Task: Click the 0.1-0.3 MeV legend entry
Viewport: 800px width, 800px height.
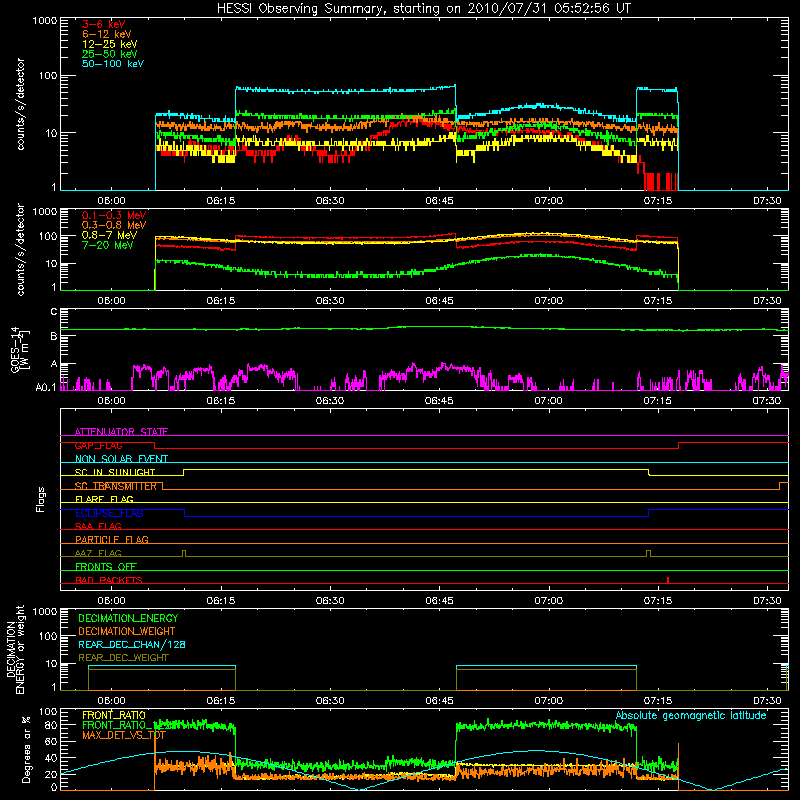Action: 114,215
